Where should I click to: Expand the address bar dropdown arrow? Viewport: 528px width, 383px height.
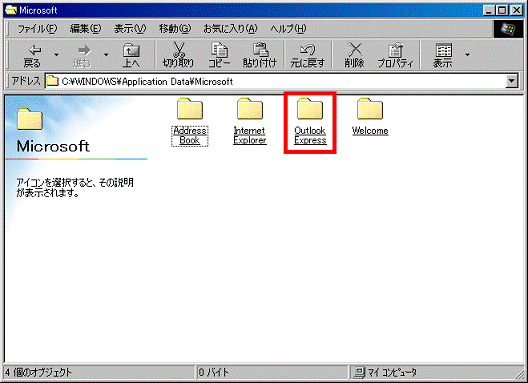[512, 82]
